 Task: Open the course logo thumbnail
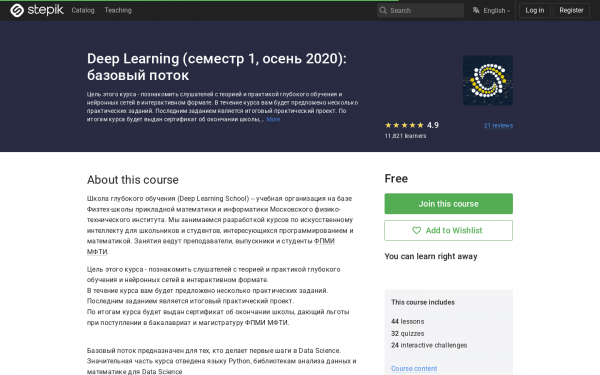[x=488, y=80]
